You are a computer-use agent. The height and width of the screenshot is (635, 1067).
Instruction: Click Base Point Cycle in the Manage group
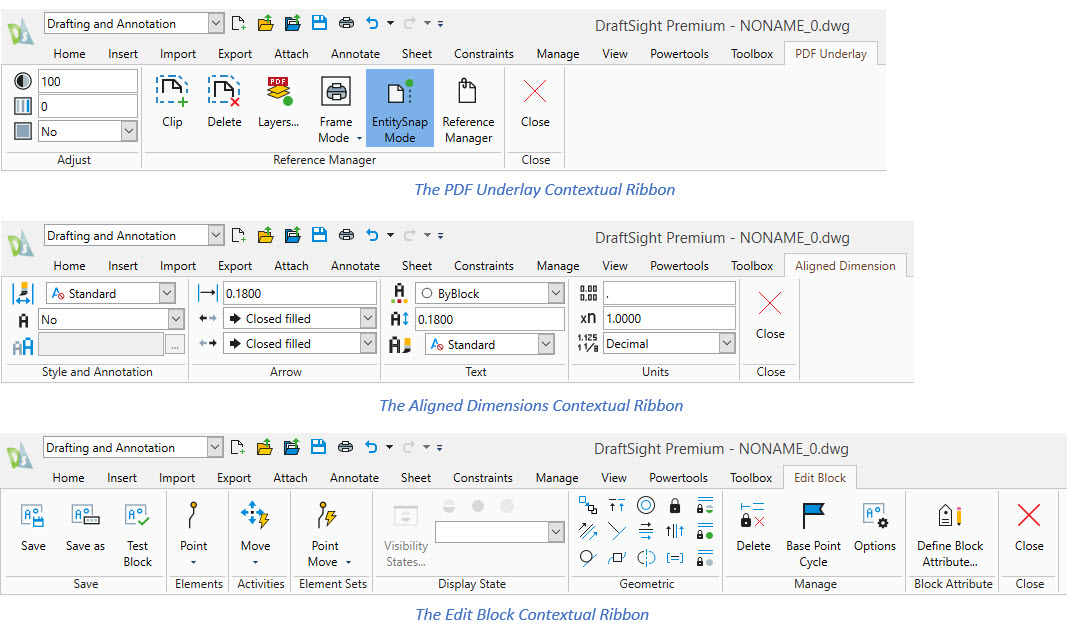pyautogui.click(x=813, y=530)
